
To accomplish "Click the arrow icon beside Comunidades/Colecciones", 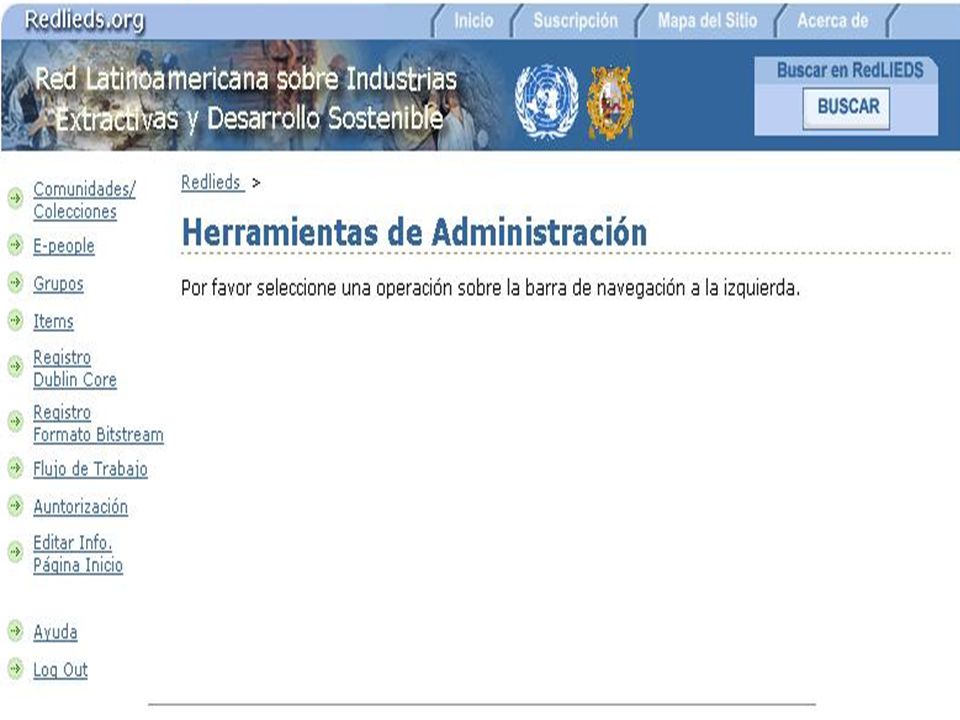I will click(15, 199).
